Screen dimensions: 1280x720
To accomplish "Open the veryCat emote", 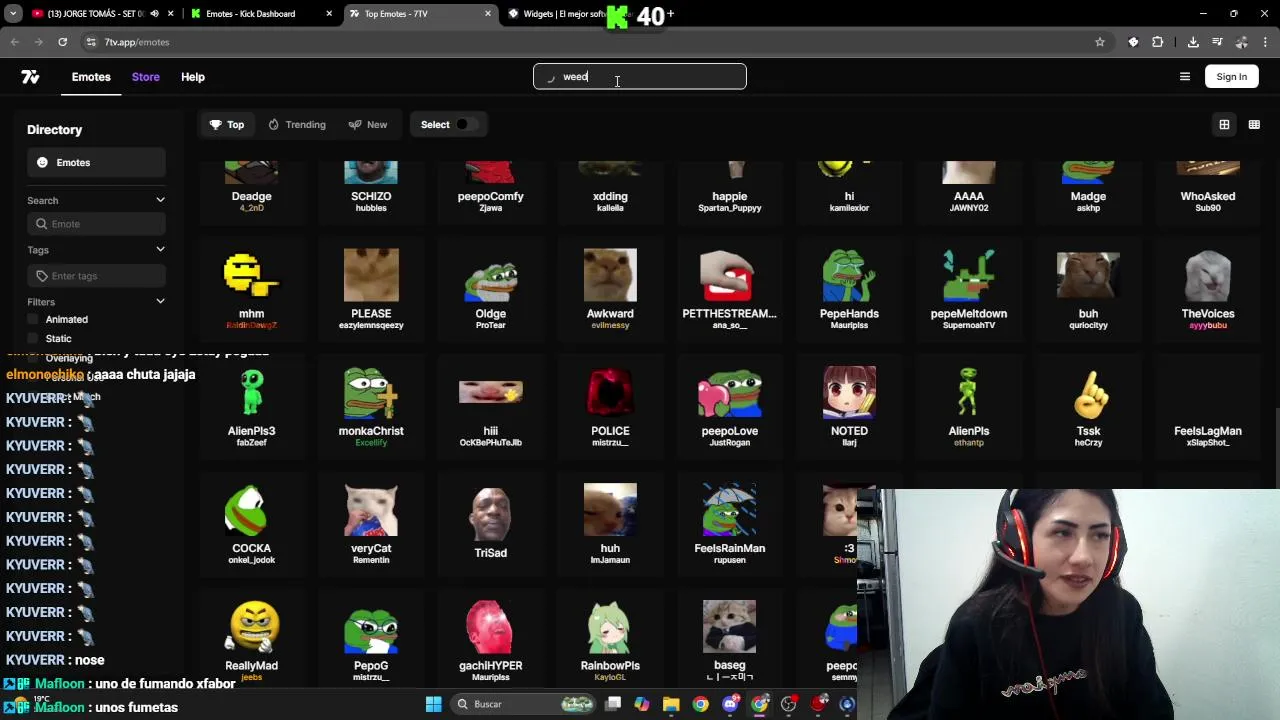I will click(x=371, y=525).
